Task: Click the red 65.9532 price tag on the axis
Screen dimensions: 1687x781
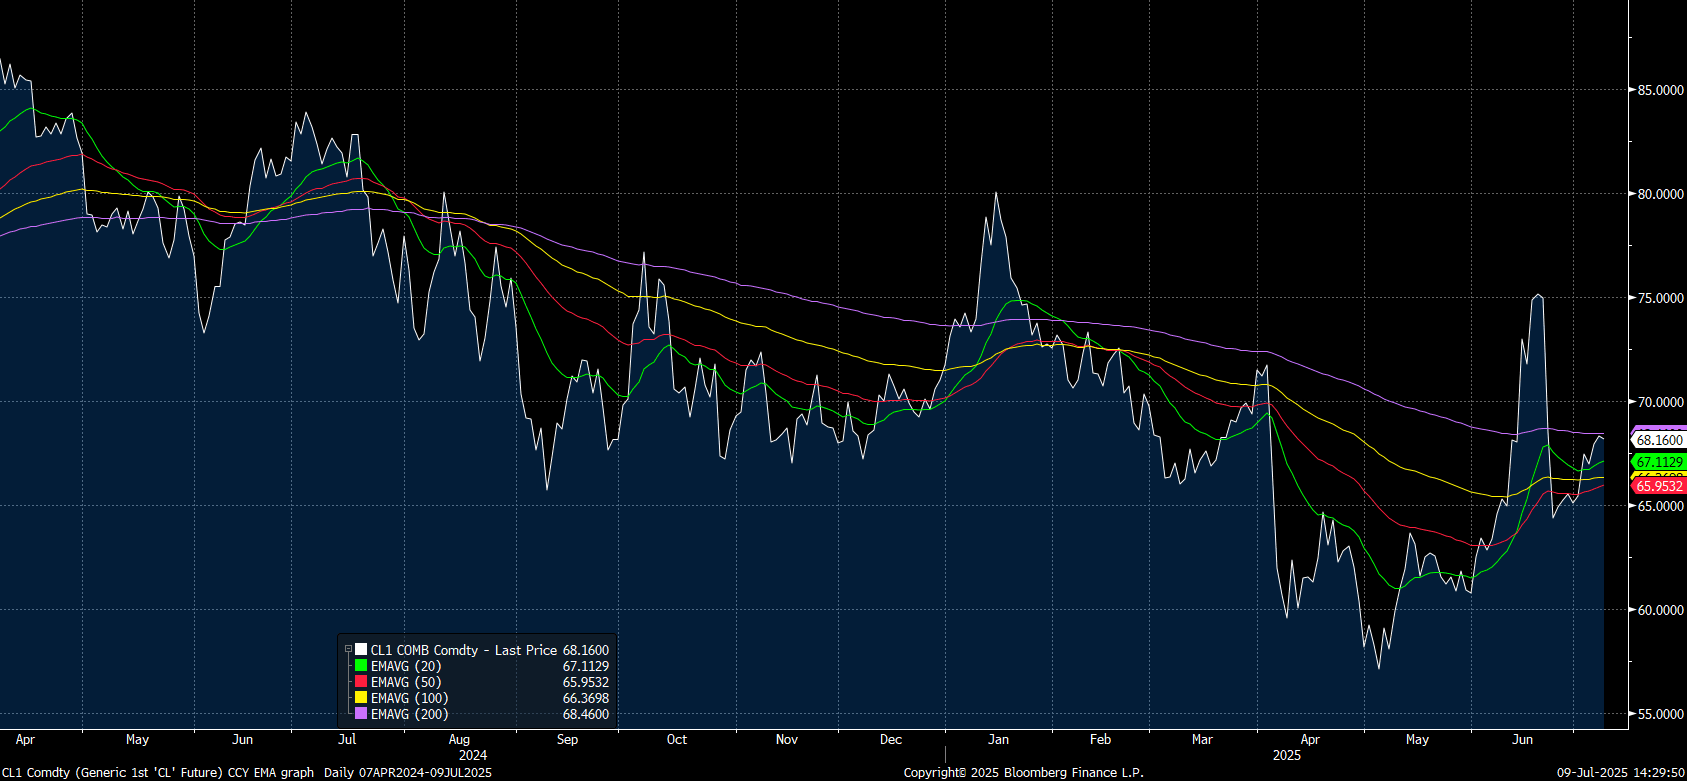Action: [1659, 486]
